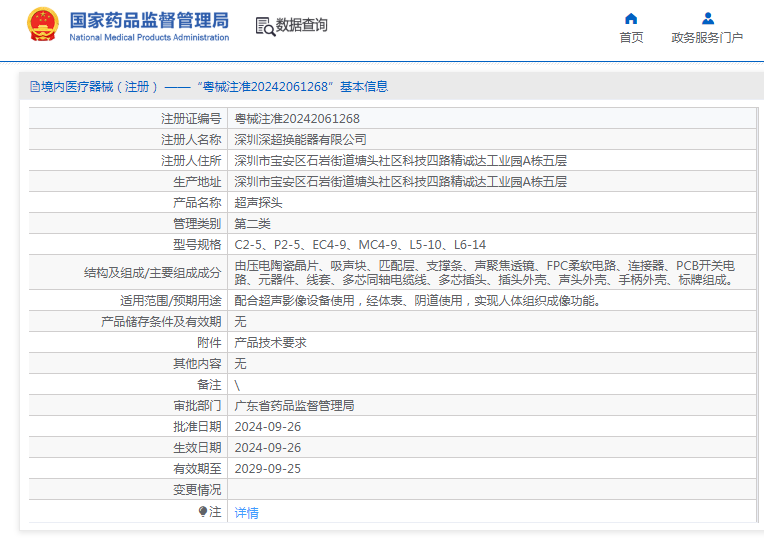Click 注册人住所 address value

[401, 161]
